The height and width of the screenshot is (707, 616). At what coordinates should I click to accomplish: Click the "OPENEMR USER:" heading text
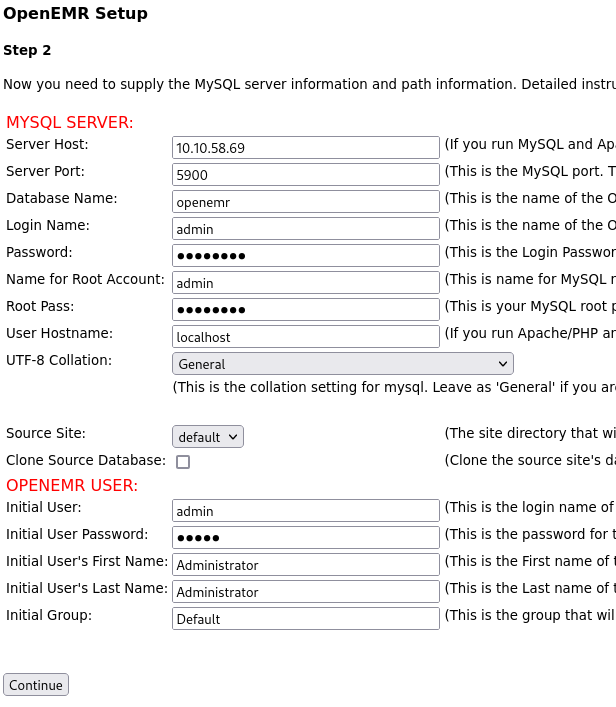pyautogui.click(x=72, y=486)
